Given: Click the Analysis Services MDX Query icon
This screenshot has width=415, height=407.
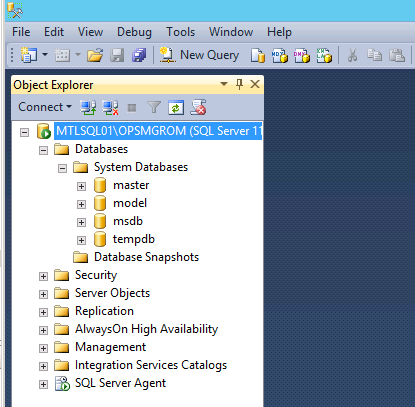Looking at the screenshot, I should (x=280, y=55).
